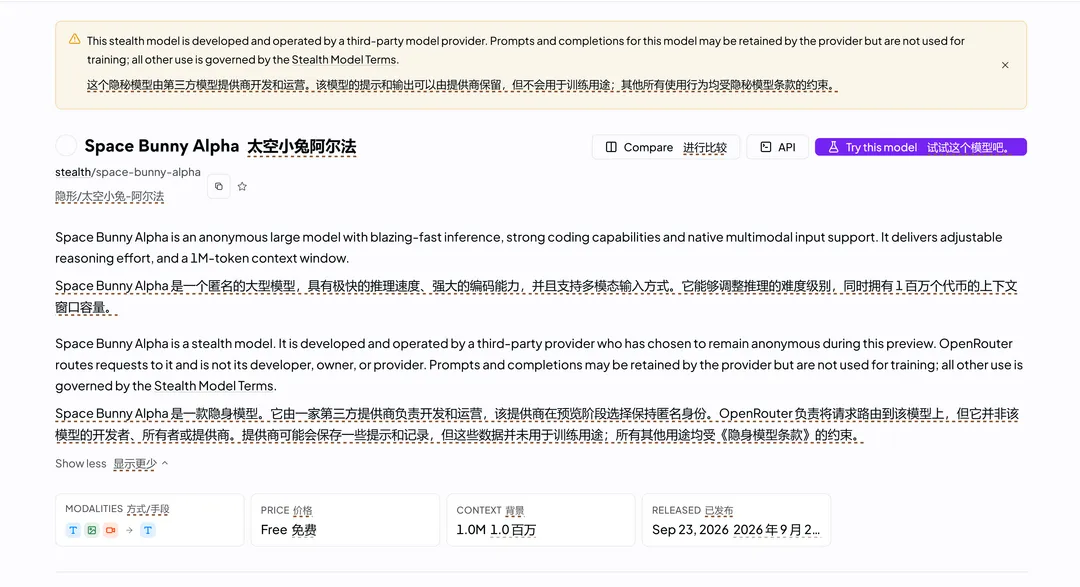Click the Space Bunny Alpha title
Screen dimensions: 1080x587
click(162, 146)
